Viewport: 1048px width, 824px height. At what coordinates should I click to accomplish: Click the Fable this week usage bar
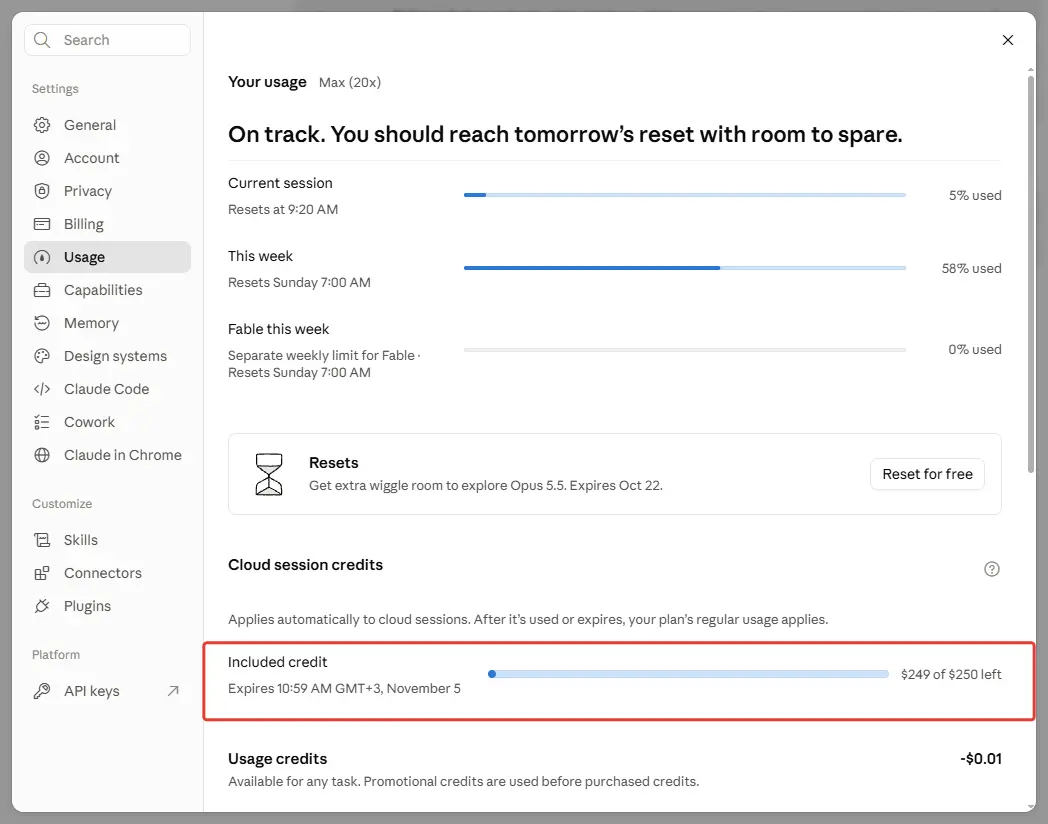(x=684, y=350)
